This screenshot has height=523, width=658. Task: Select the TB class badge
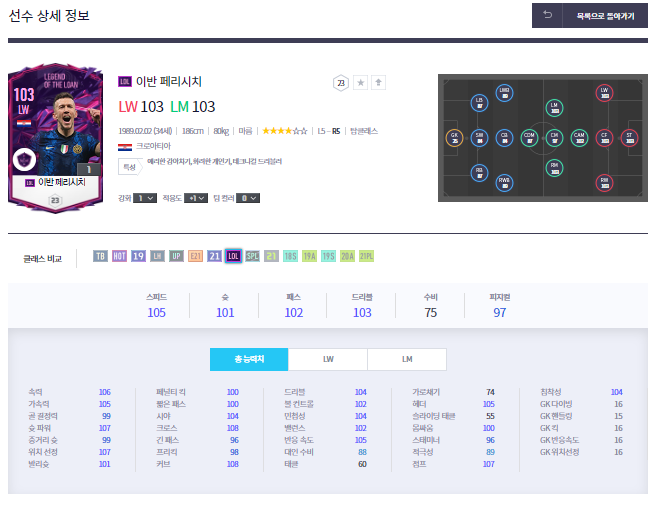(x=100, y=256)
